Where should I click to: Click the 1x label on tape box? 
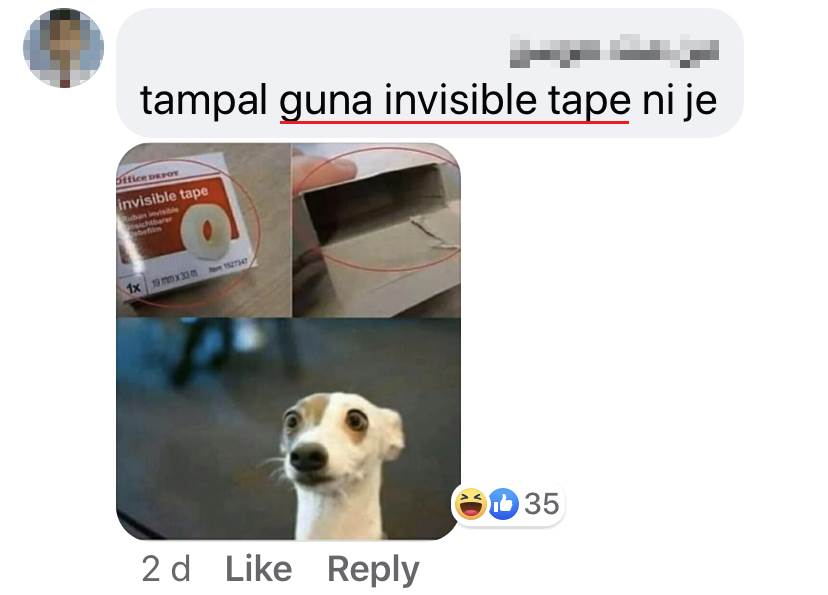[134, 288]
